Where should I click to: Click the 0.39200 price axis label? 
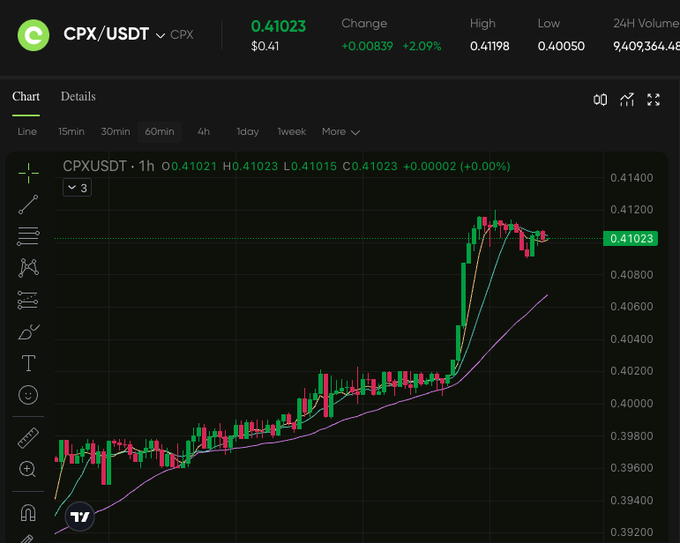coord(631,532)
